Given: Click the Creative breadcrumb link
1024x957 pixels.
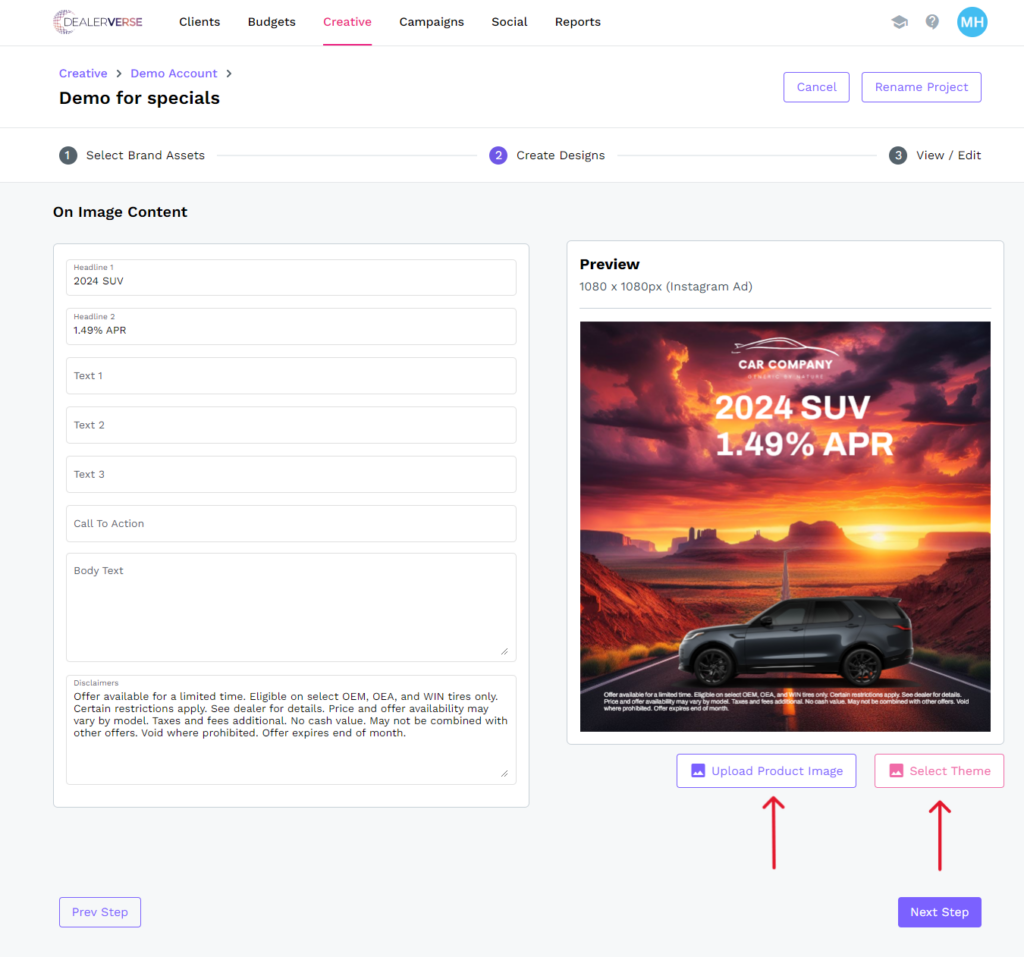Looking at the screenshot, I should 83,73.
